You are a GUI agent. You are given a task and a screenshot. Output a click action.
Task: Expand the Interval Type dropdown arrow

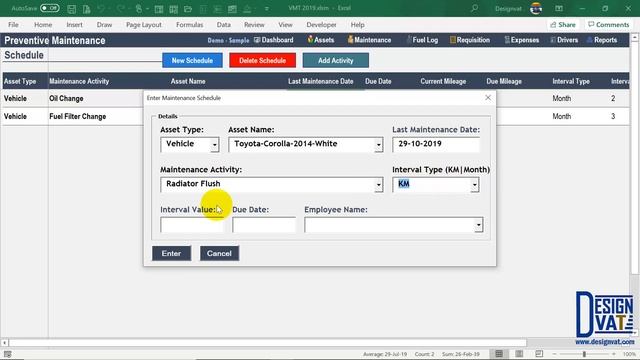pos(475,185)
